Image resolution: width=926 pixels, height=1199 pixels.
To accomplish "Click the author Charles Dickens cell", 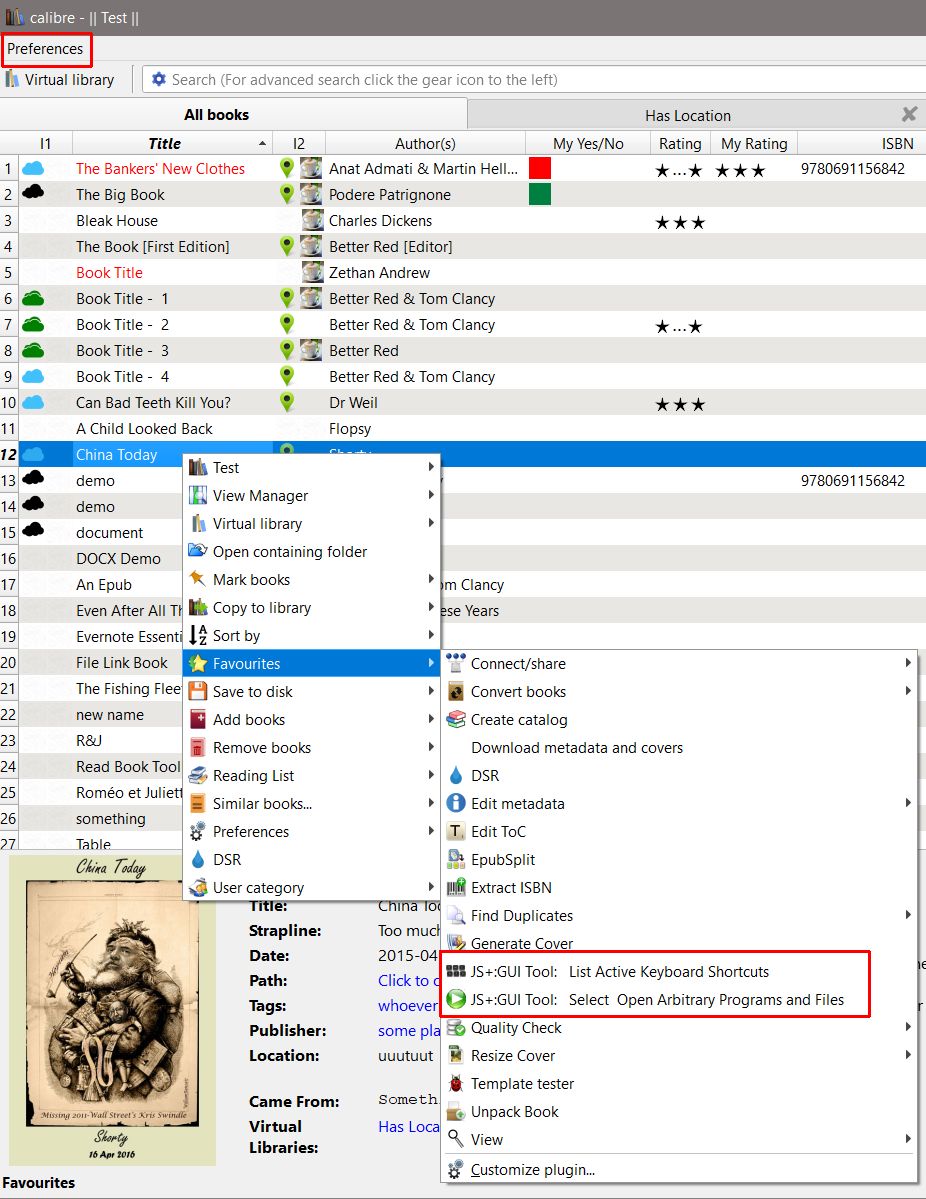I will point(425,221).
